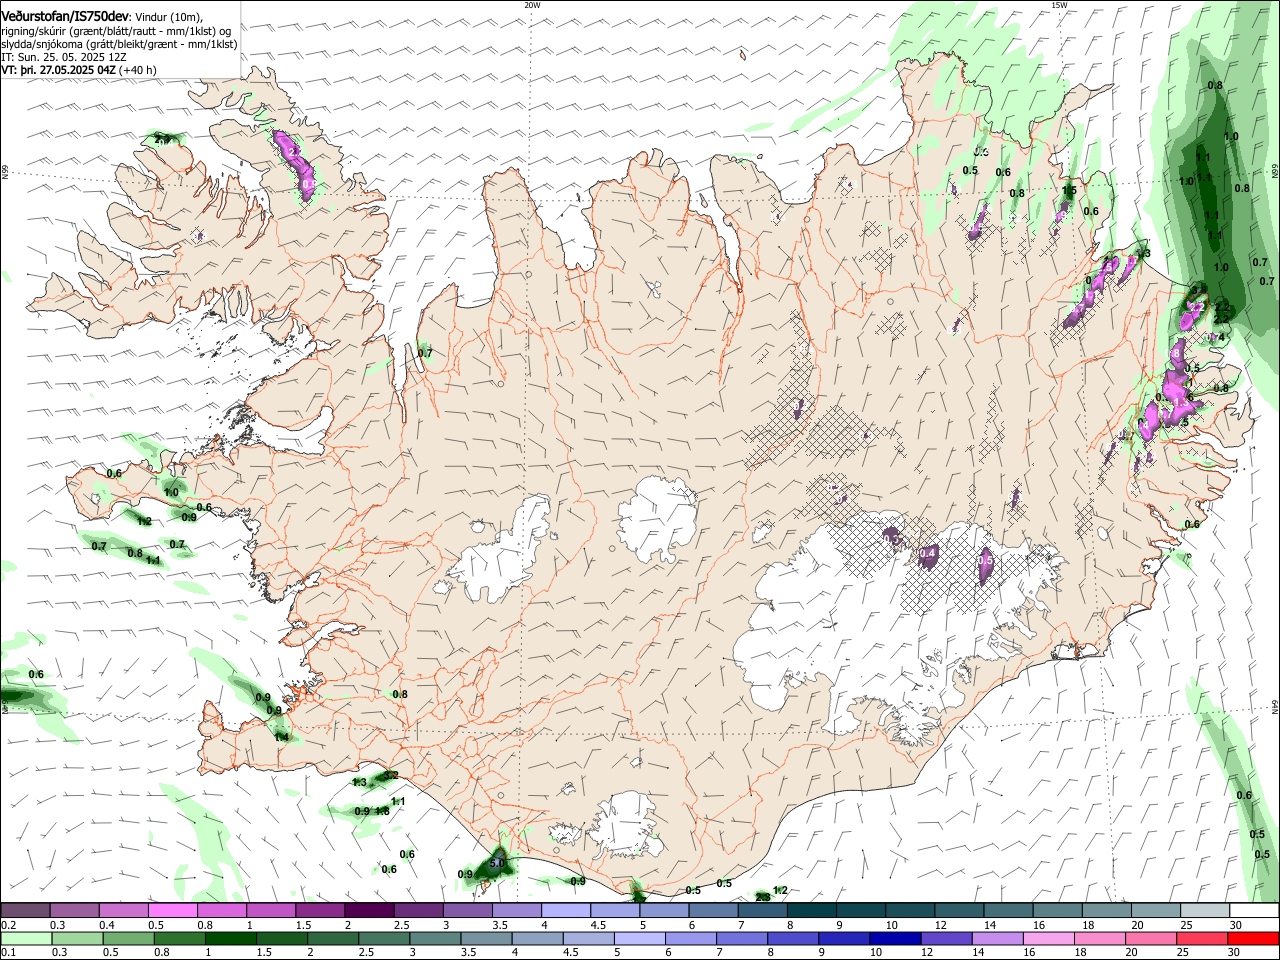Click the '0.4' snowfall value on Vatnajökull glacier
The image size is (1280, 960).
[x=927, y=553]
